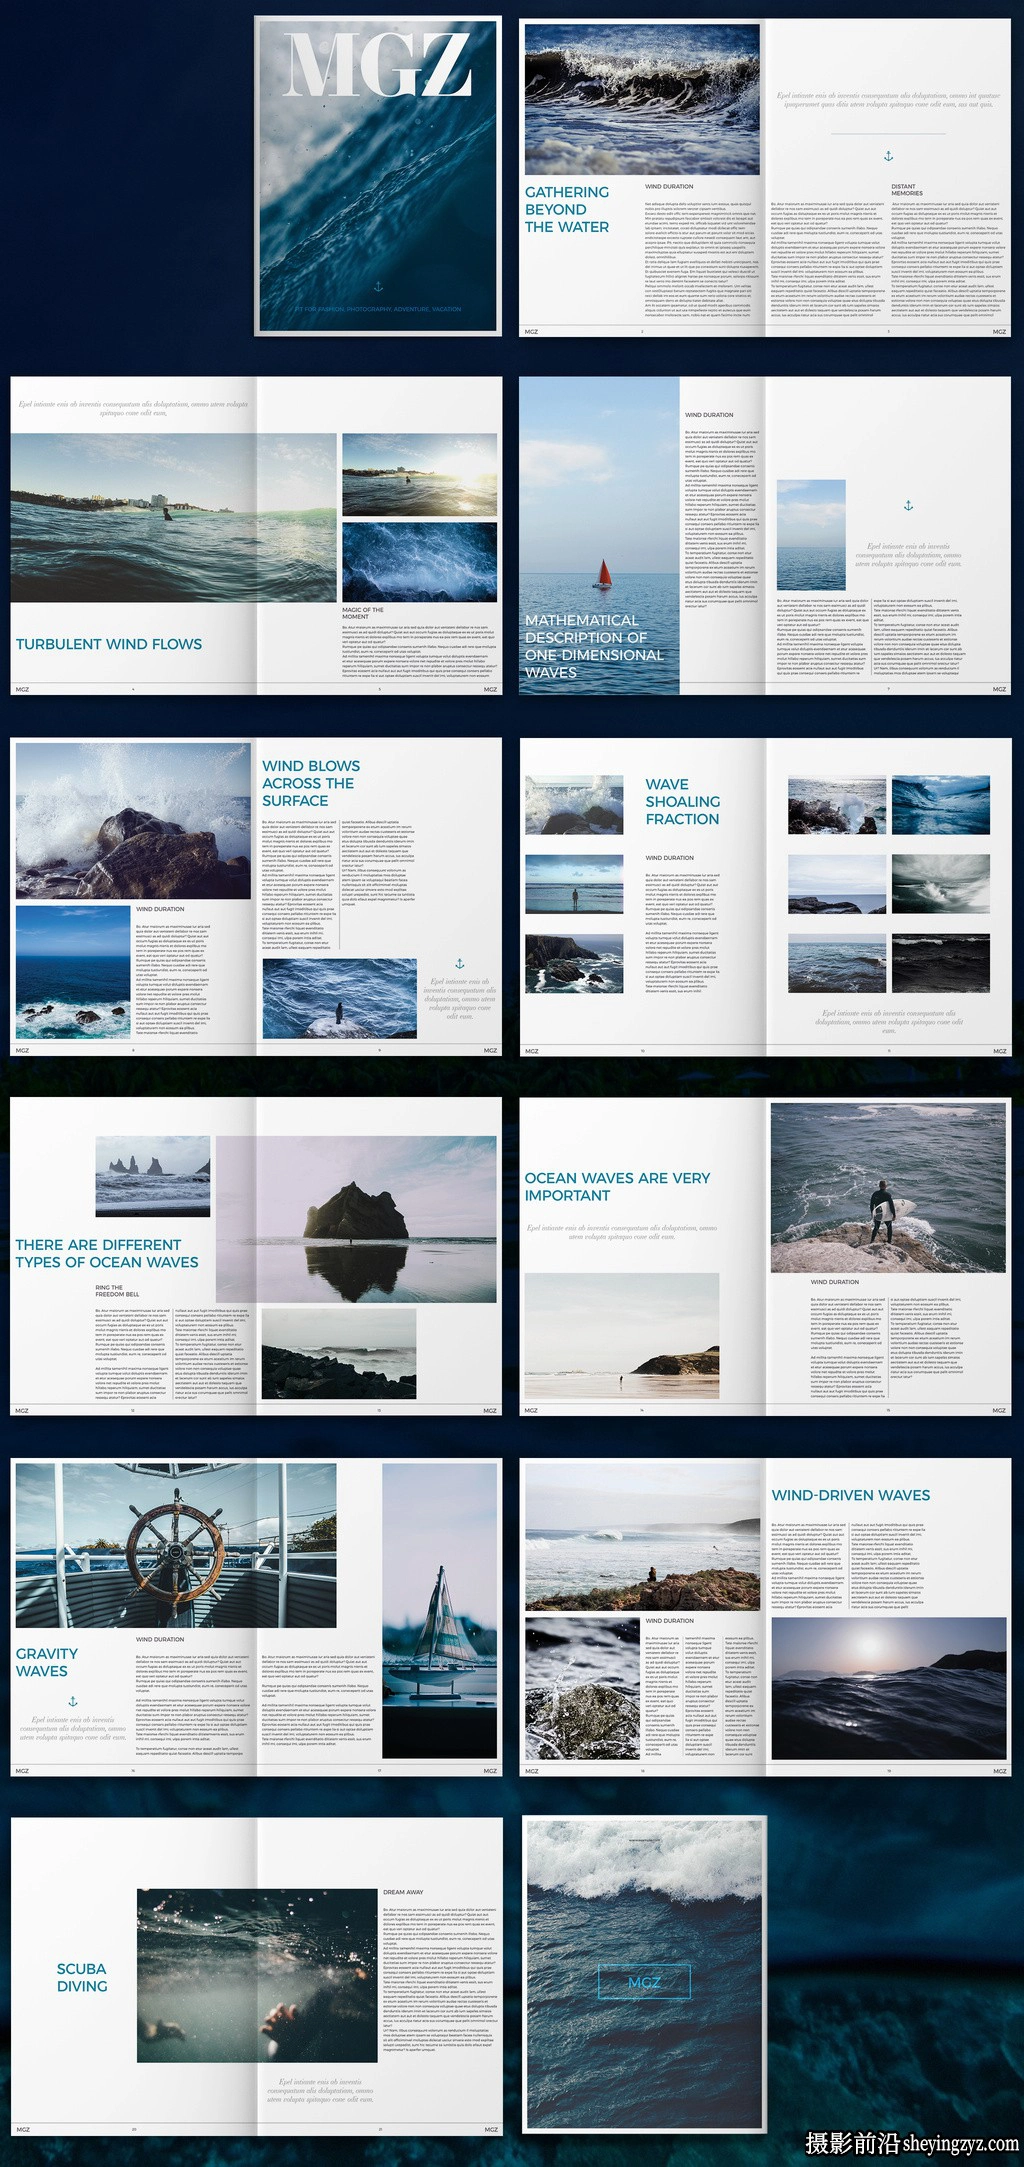Click the anchor icon on the MGZ cover
1024x2167 pixels.
coord(378,287)
